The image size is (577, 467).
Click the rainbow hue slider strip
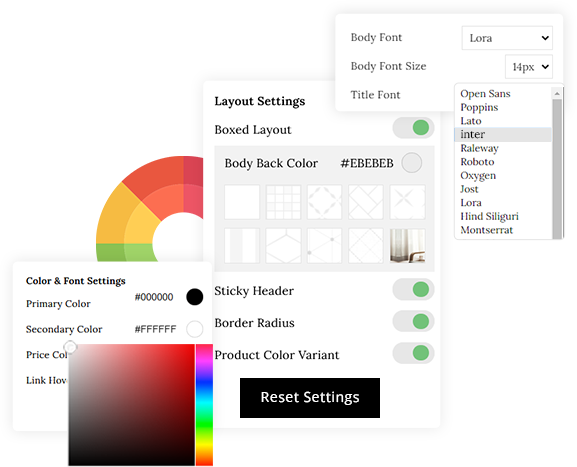click(204, 405)
